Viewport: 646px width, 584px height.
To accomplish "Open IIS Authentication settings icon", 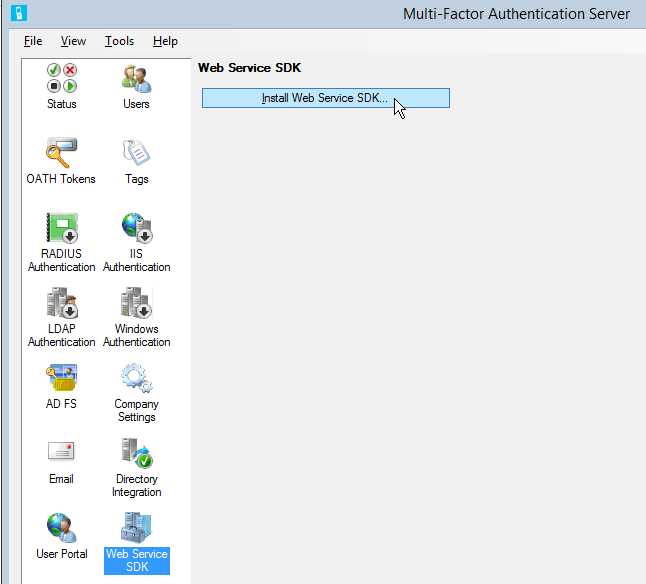I will pyautogui.click(x=137, y=227).
